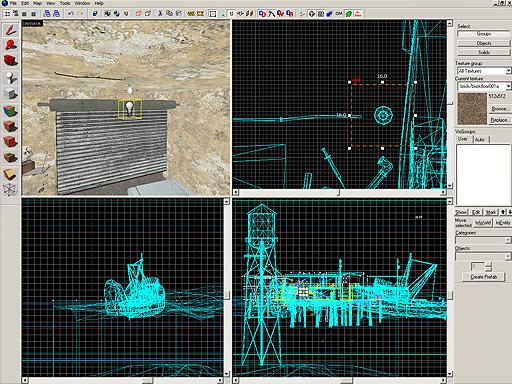
Task: Switch to the VisGroups User tab
Action: (x=463, y=139)
